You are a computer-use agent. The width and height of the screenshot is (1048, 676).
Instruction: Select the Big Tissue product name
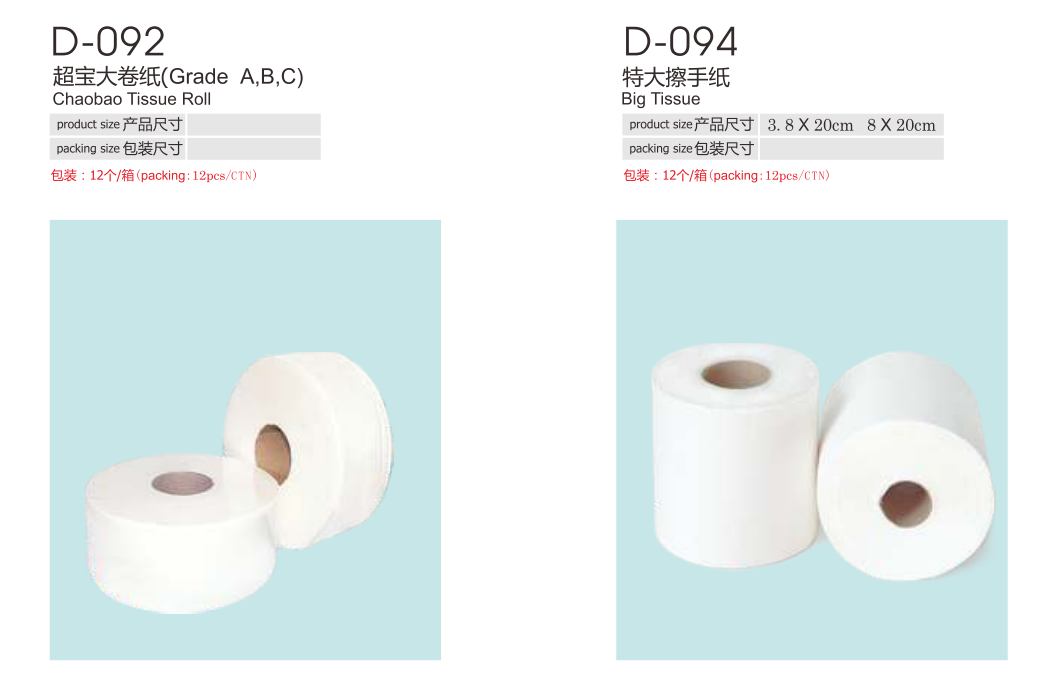click(660, 99)
